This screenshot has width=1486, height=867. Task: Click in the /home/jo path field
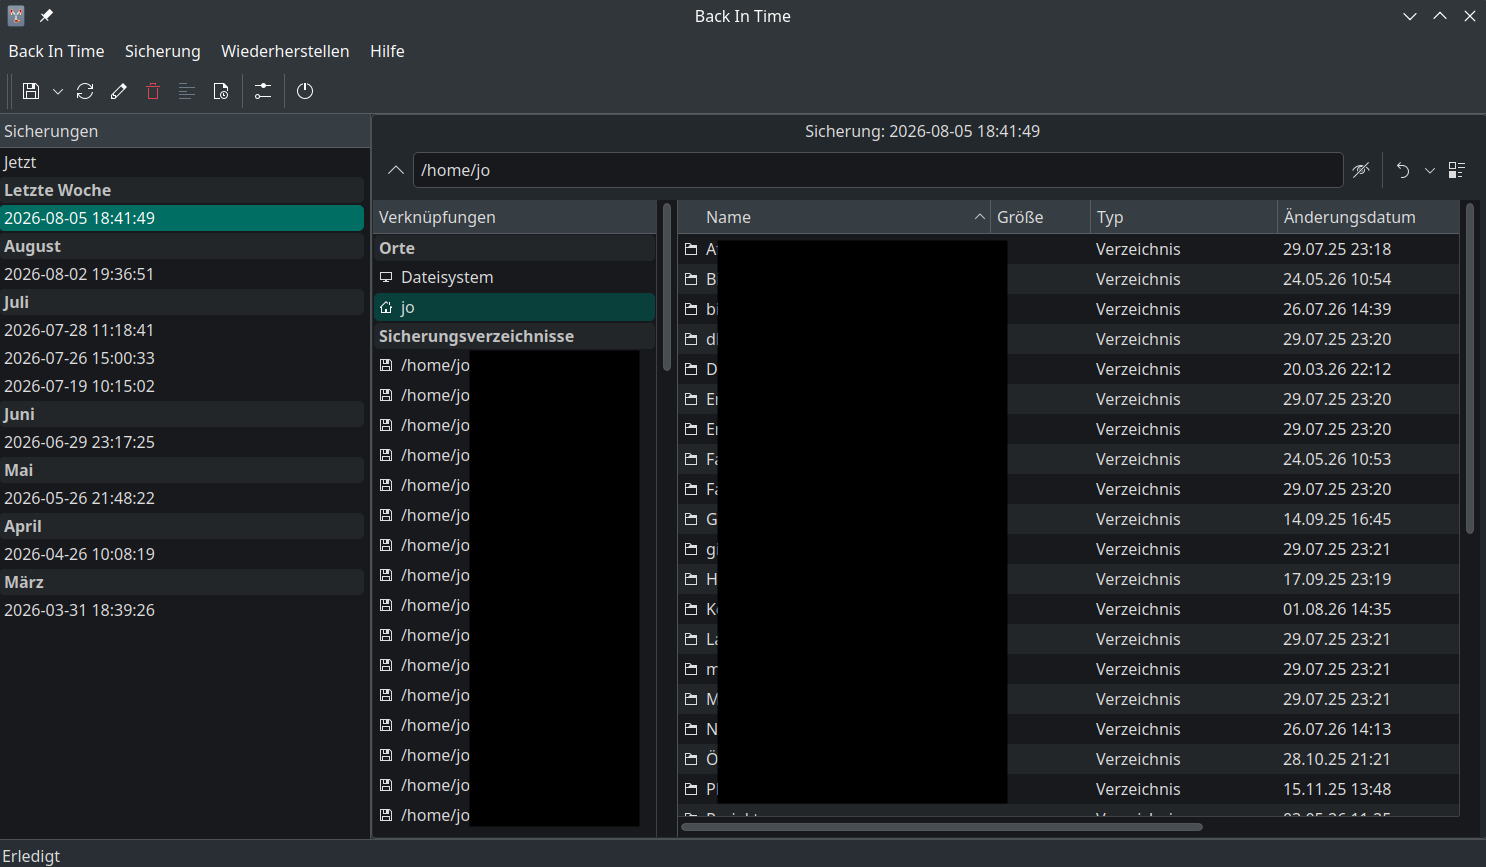[x=878, y=170]
